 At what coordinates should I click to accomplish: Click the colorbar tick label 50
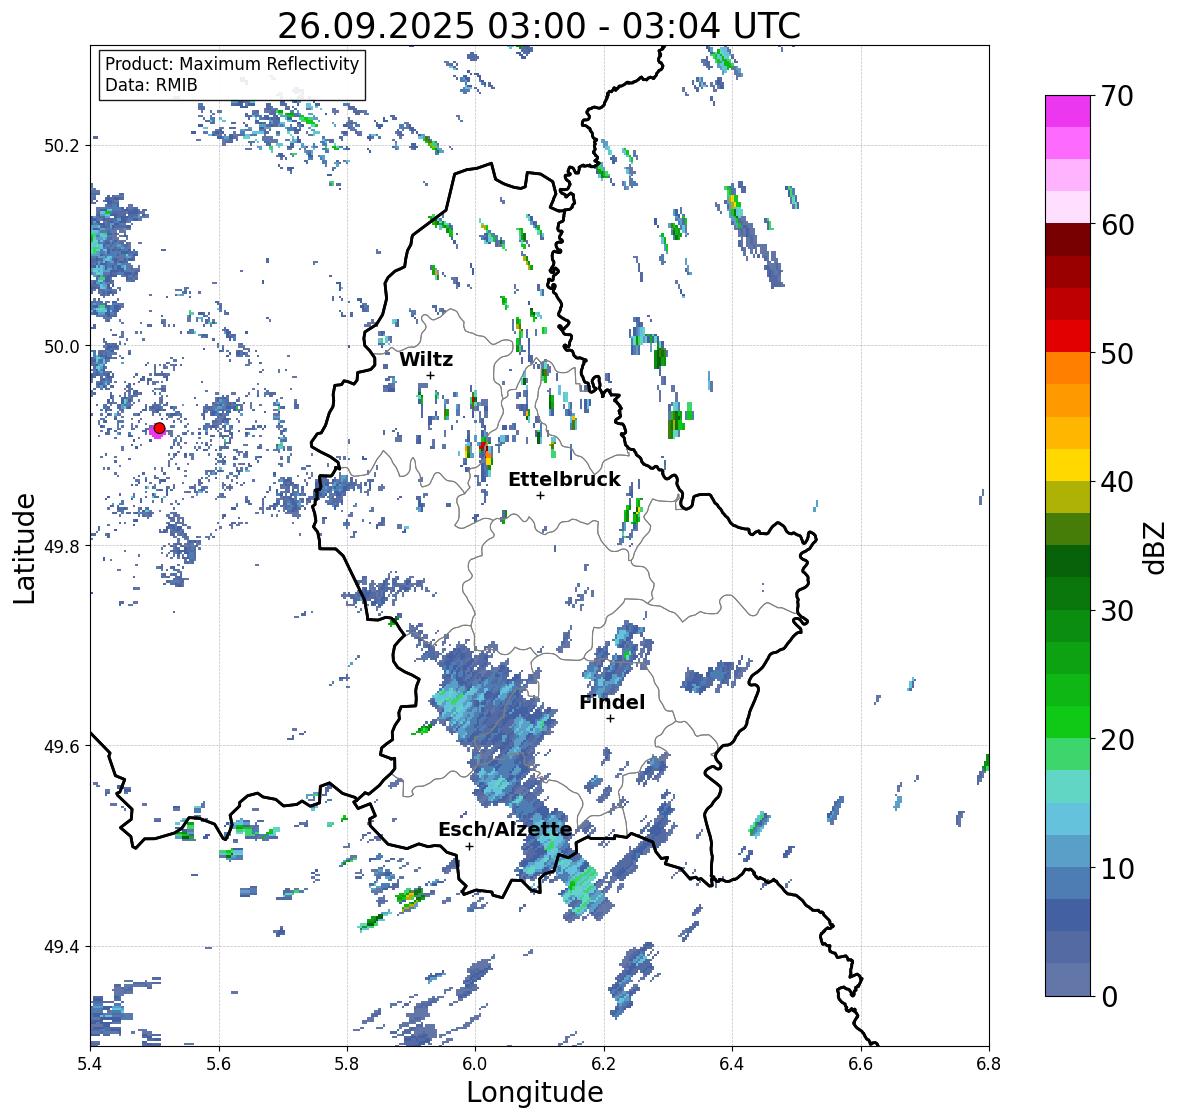[x=1117, y=353]
